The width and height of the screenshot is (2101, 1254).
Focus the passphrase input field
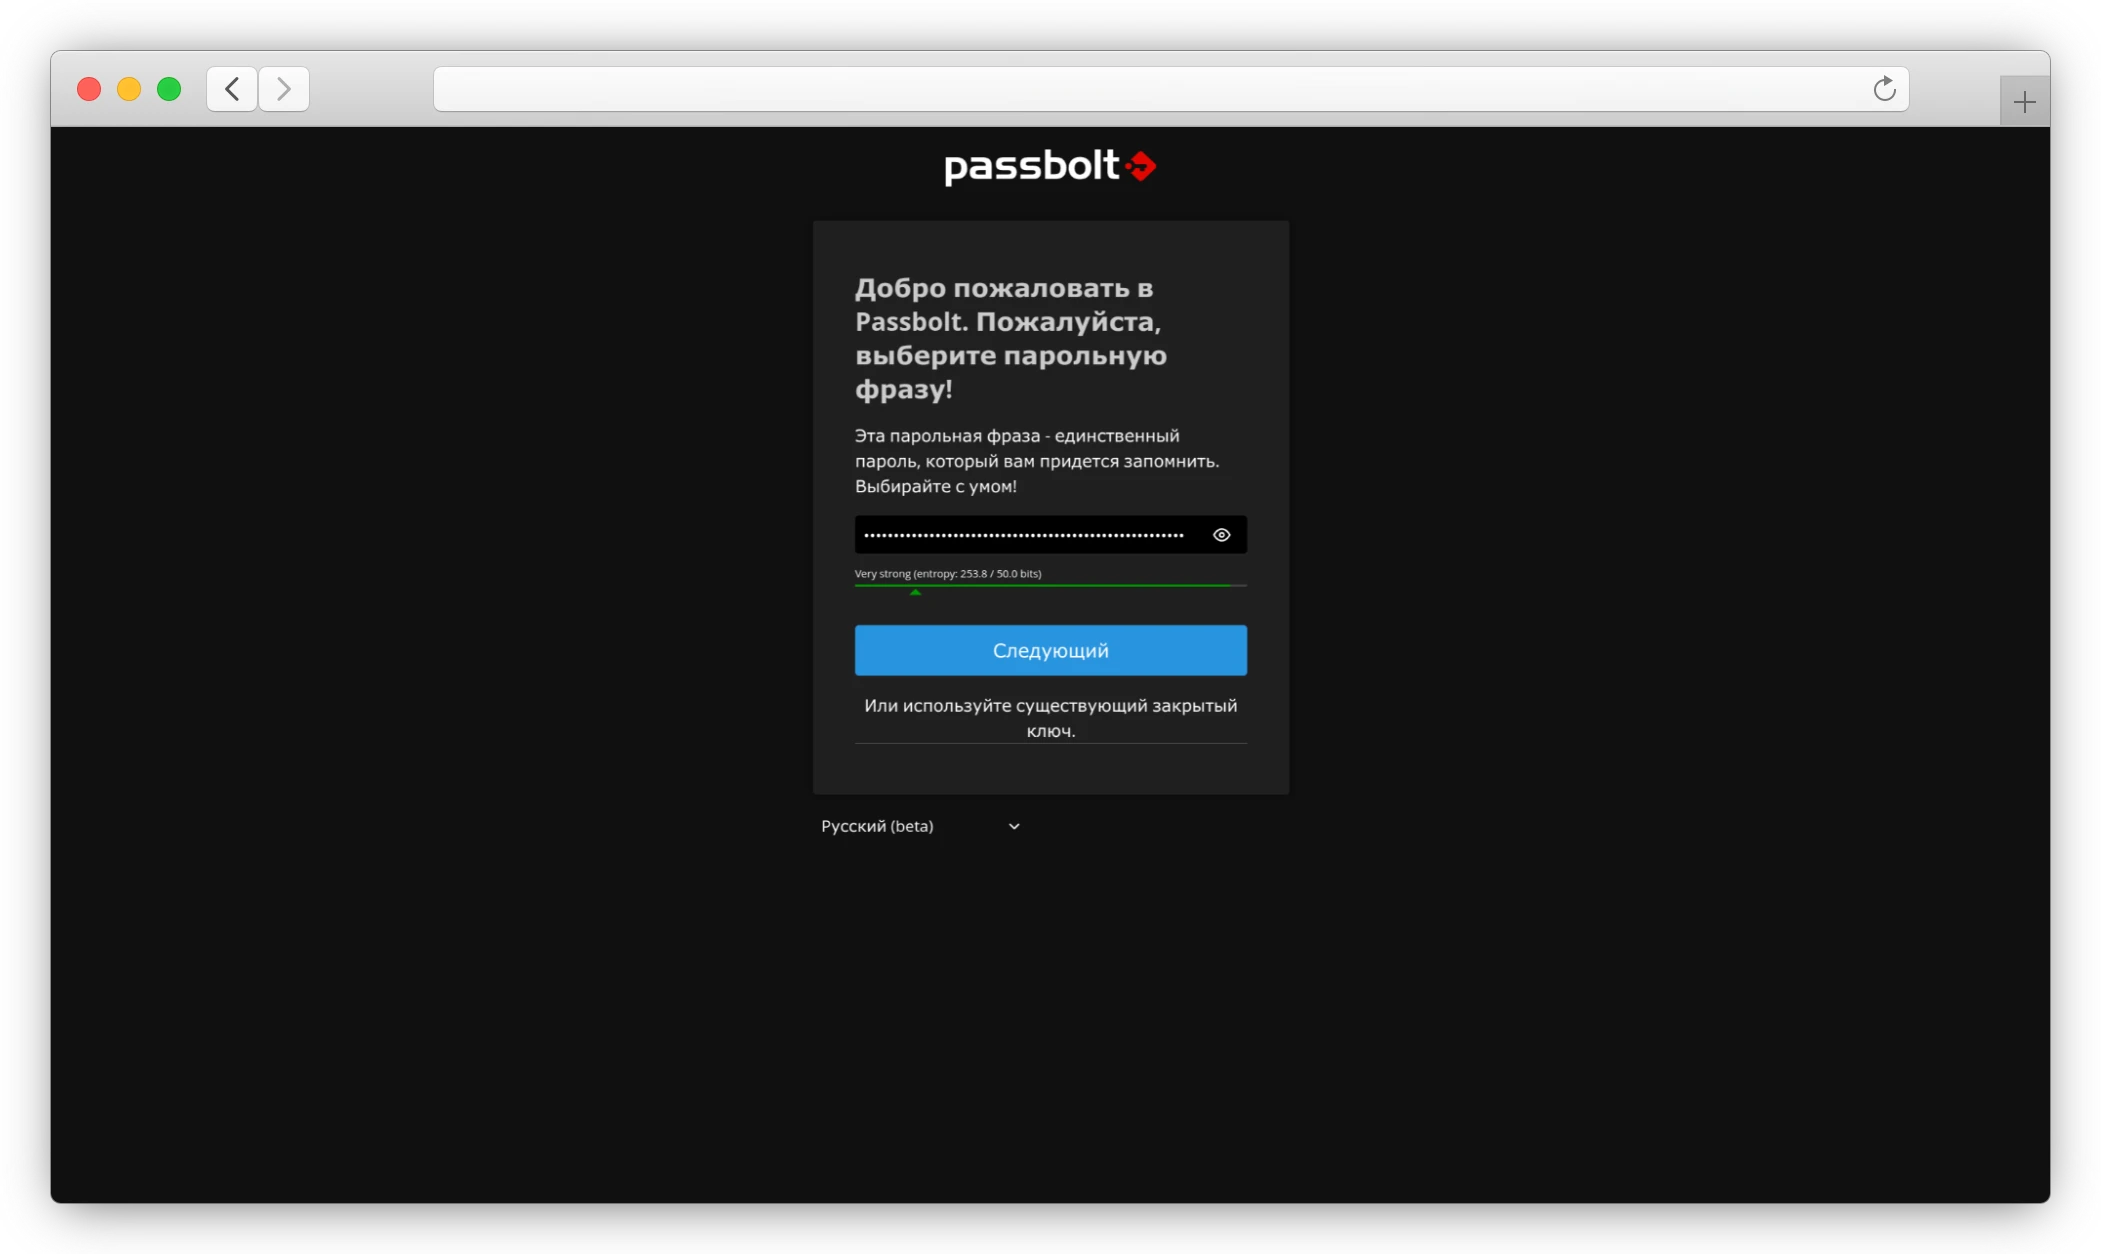pyautogui.click(x=1025, y=535)
